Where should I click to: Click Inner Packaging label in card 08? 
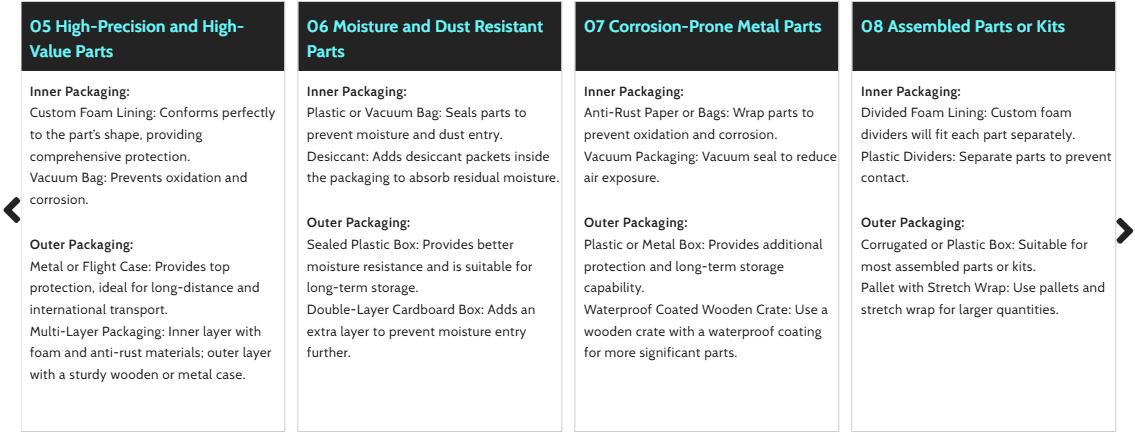click(x=911, y=91)
